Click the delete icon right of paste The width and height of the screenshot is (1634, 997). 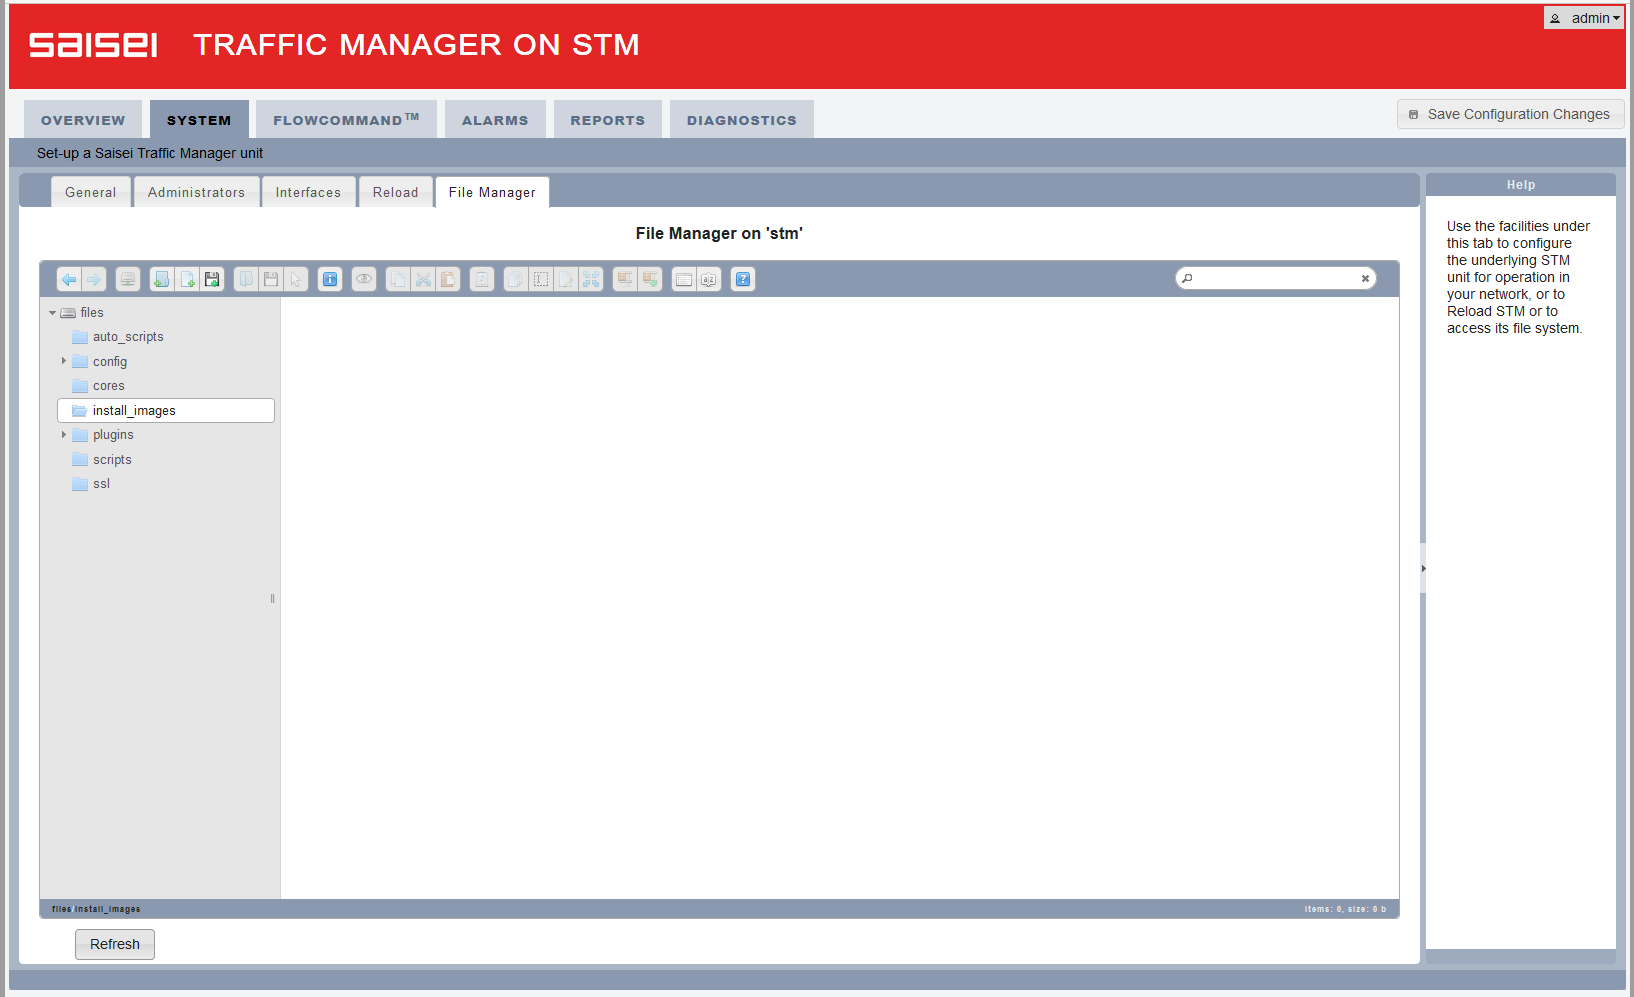[482, 279]
